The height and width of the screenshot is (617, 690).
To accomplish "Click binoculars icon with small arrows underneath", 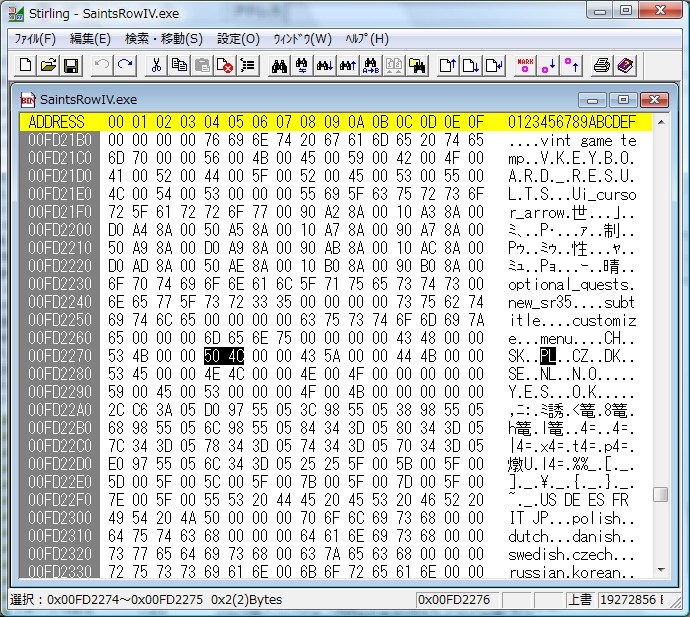I will pyautogui.click(x=302, y=66).
